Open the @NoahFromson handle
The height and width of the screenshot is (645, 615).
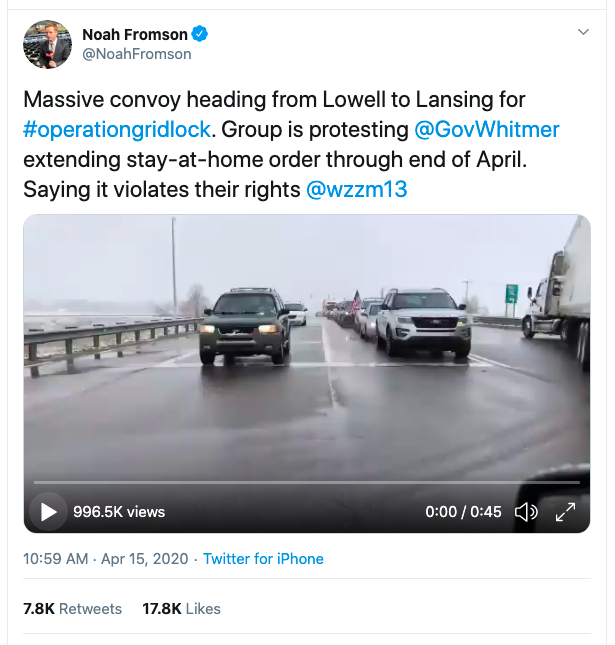136,54
